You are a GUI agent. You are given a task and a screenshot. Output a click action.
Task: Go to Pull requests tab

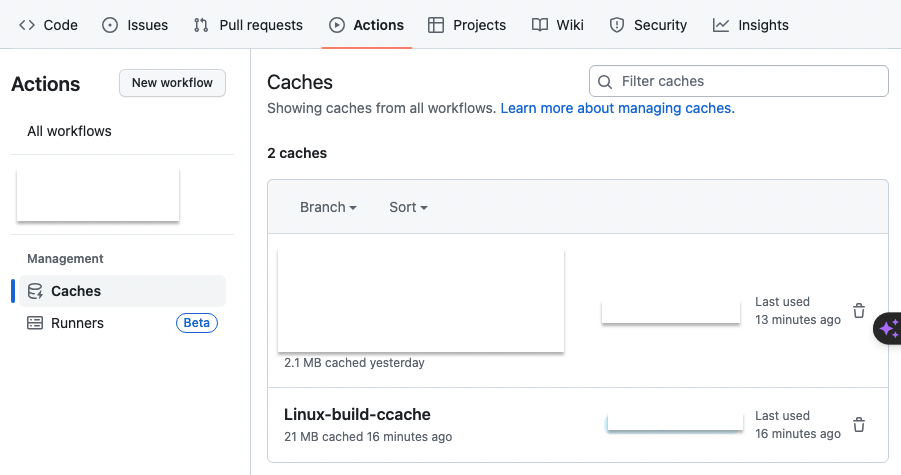click(248, 25)
